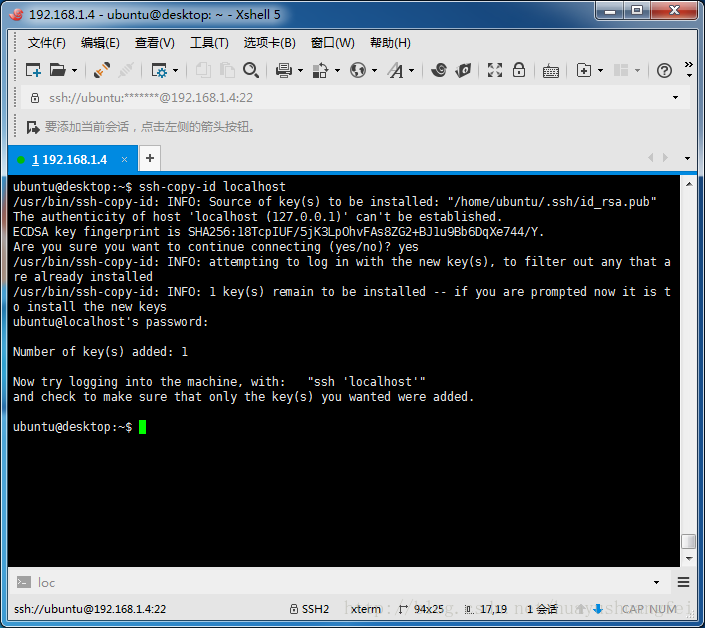Expand encoding globe dropdown arrow
The width and height of the screenshot is (705, 628).
[x=375, y=71]
